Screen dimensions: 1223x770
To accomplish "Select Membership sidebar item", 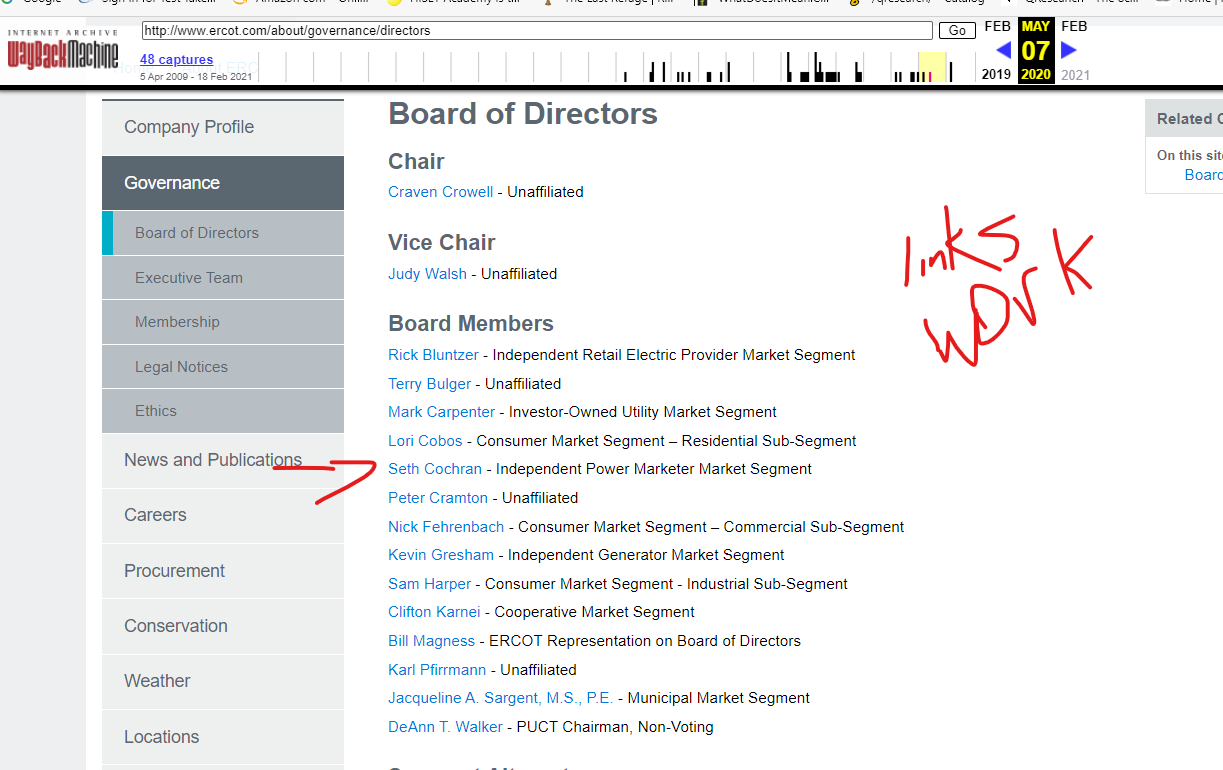I will [223, 322].
